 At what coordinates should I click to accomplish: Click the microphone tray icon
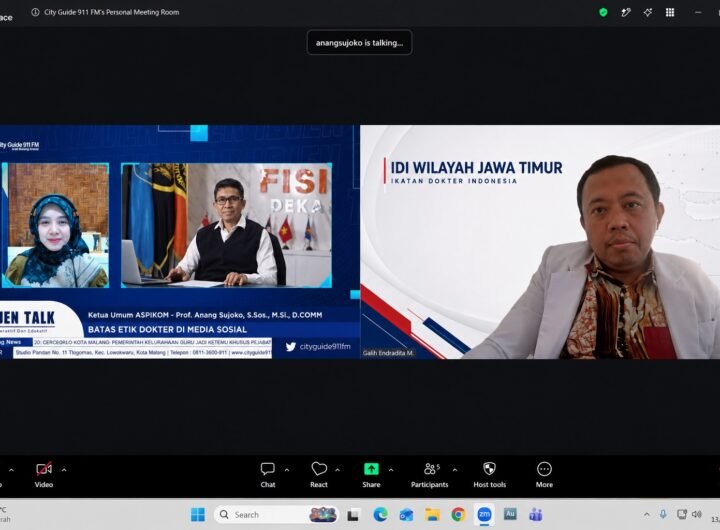click(663, 514)
